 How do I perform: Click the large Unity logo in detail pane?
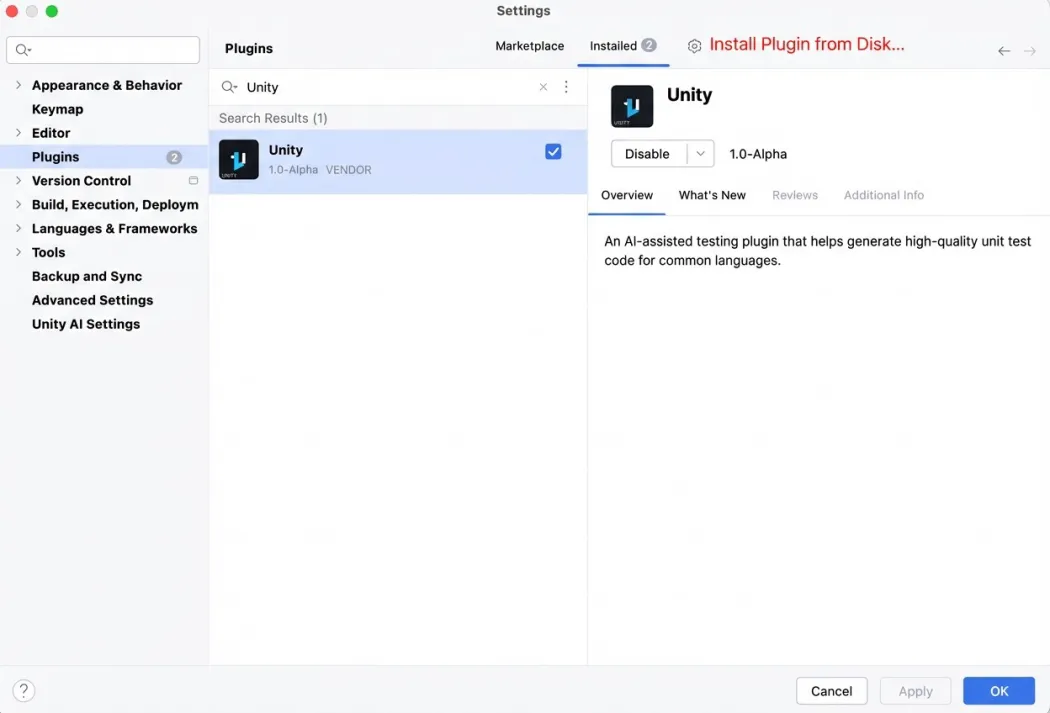[632, 106]
